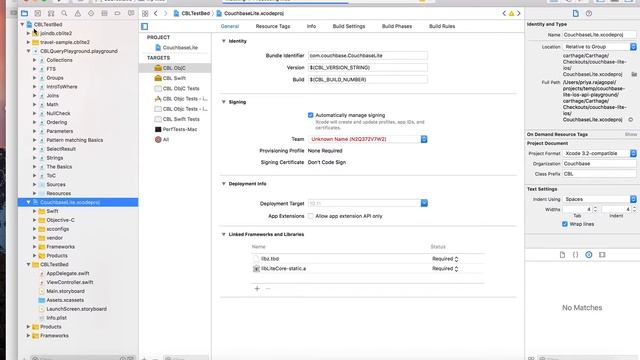
Task: Adjust the Indent width stepper
Action: click(x=634, y=209)
